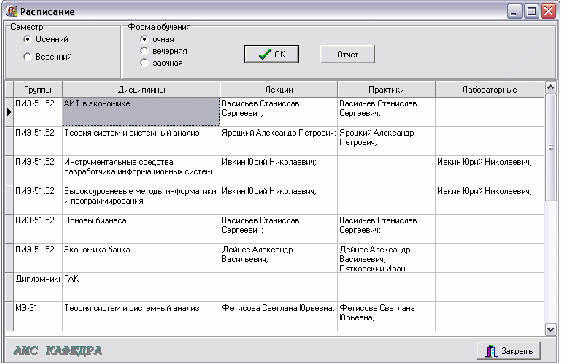Click the current-row arrow indicator in first row
The image size is (561, 364).
pyautogui.click(x=9, y=112)
